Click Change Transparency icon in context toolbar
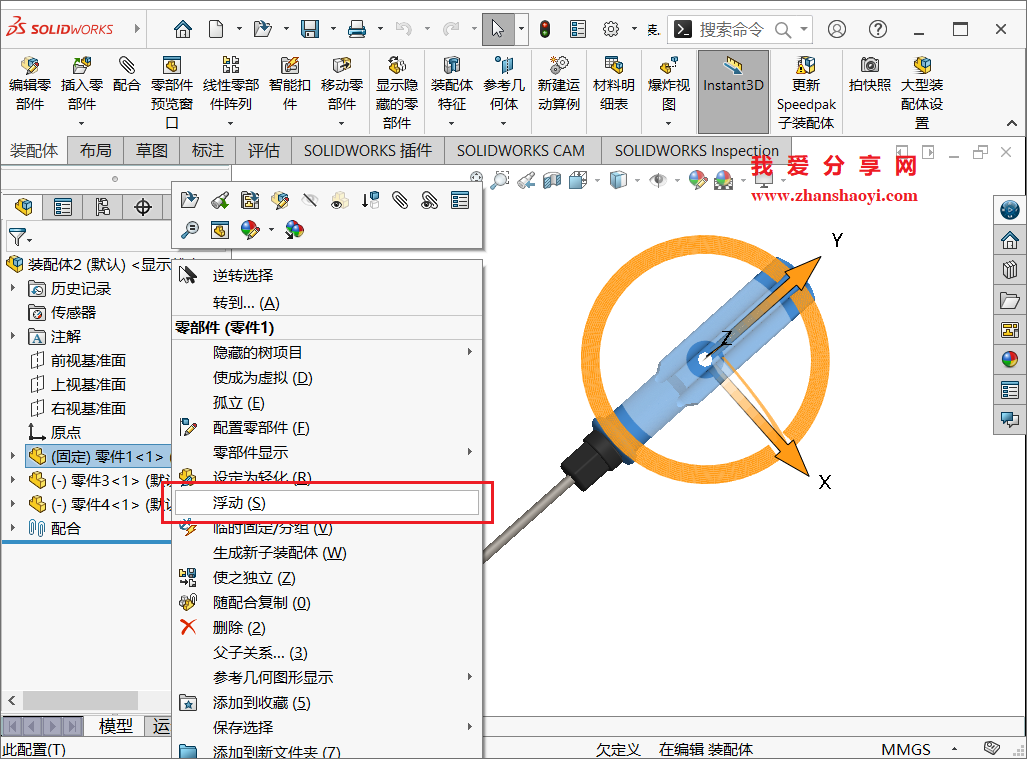Image resolution: width=1027 pixels, height=759 pixels. [339, 200]
